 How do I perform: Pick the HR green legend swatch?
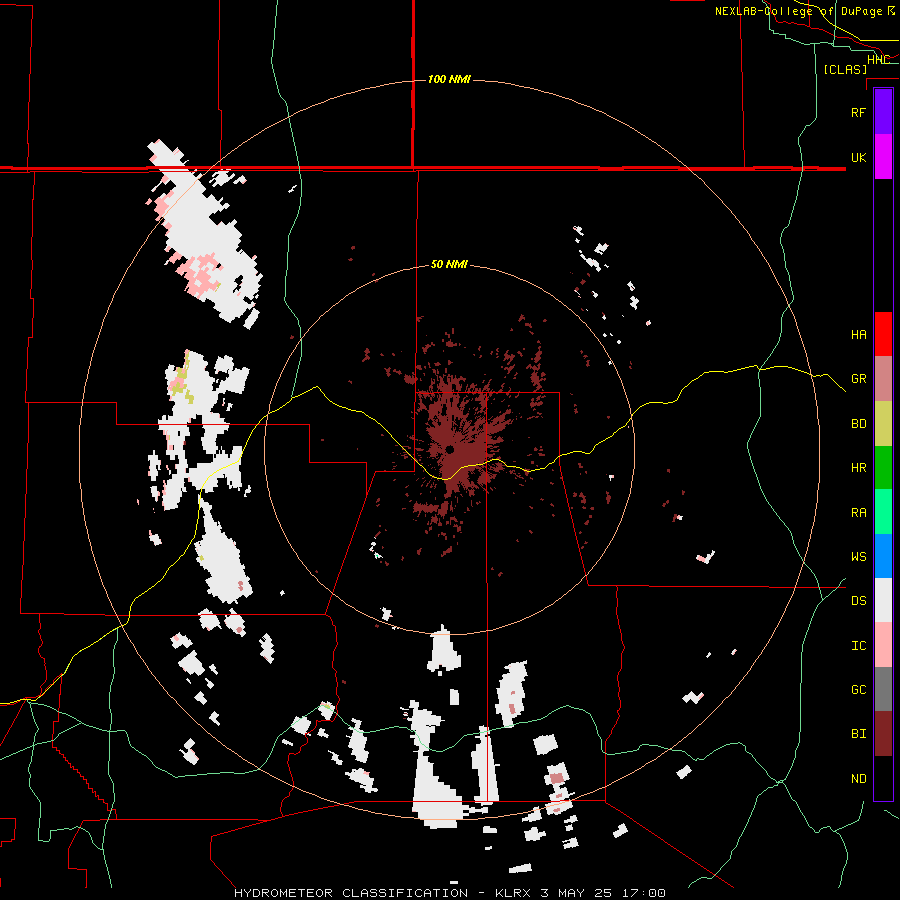click(883, 467)
